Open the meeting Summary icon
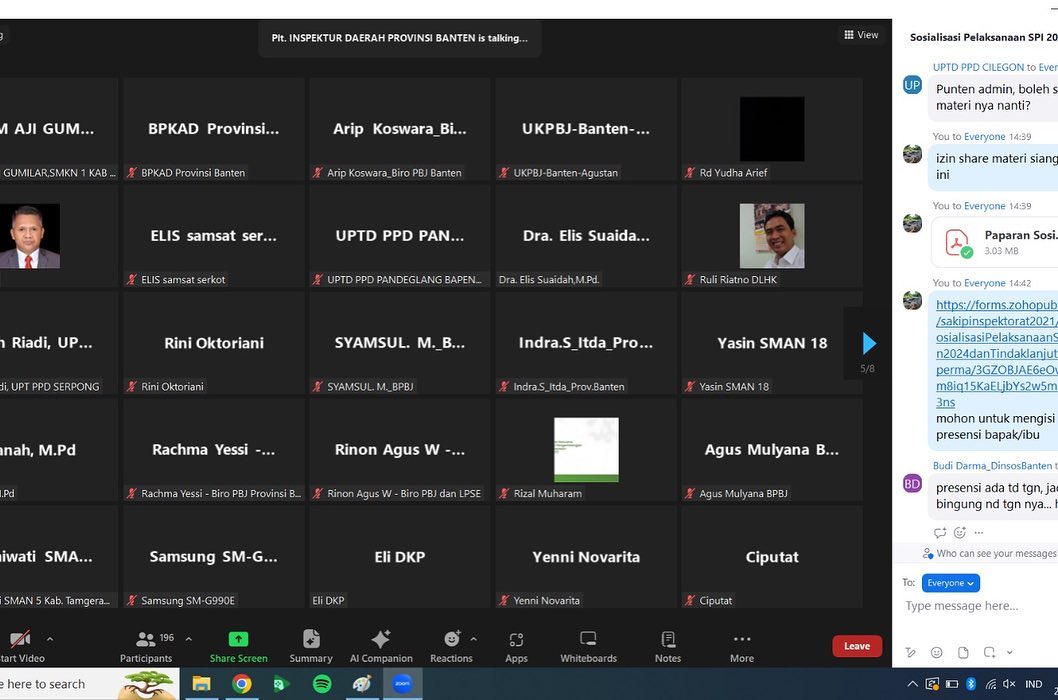This screenshot has width=1058, height=700. (311, 646)
